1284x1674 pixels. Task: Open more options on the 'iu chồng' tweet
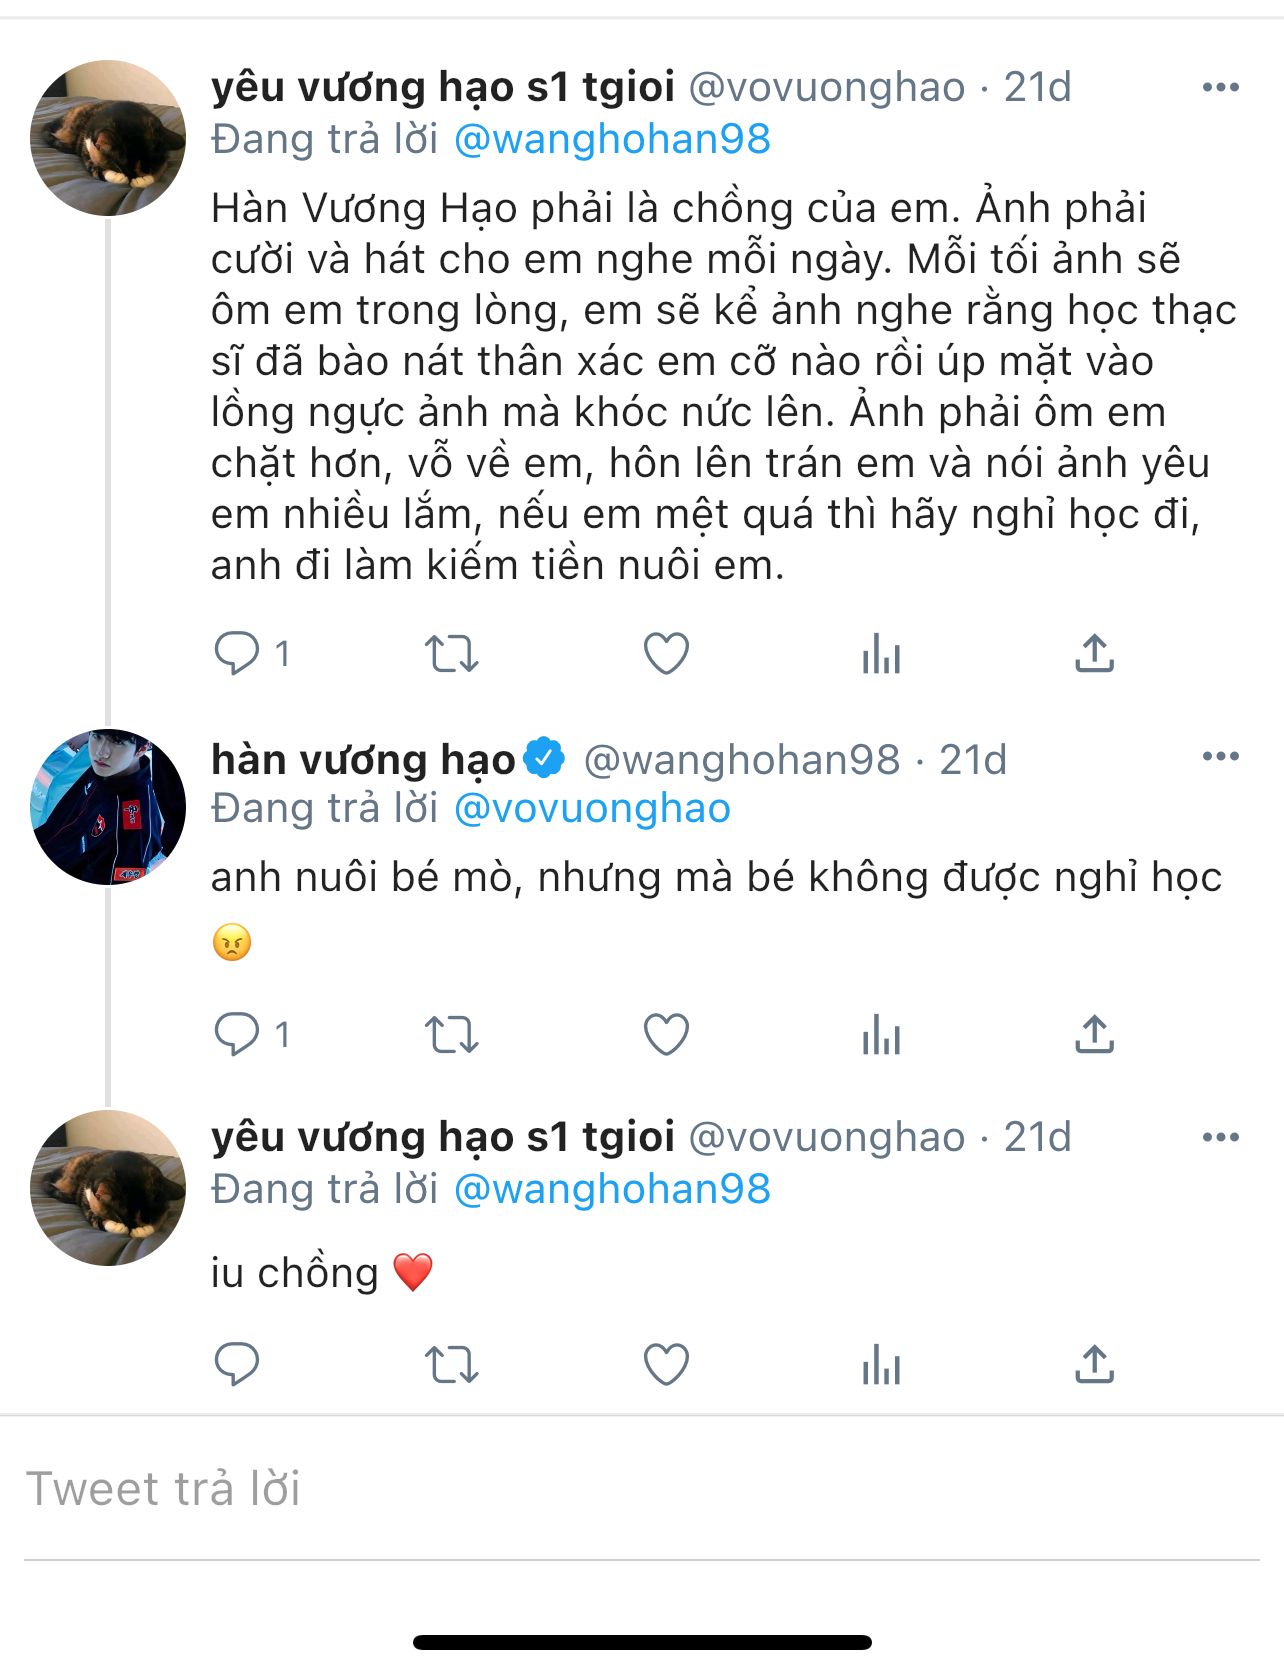point(1220,1137)
